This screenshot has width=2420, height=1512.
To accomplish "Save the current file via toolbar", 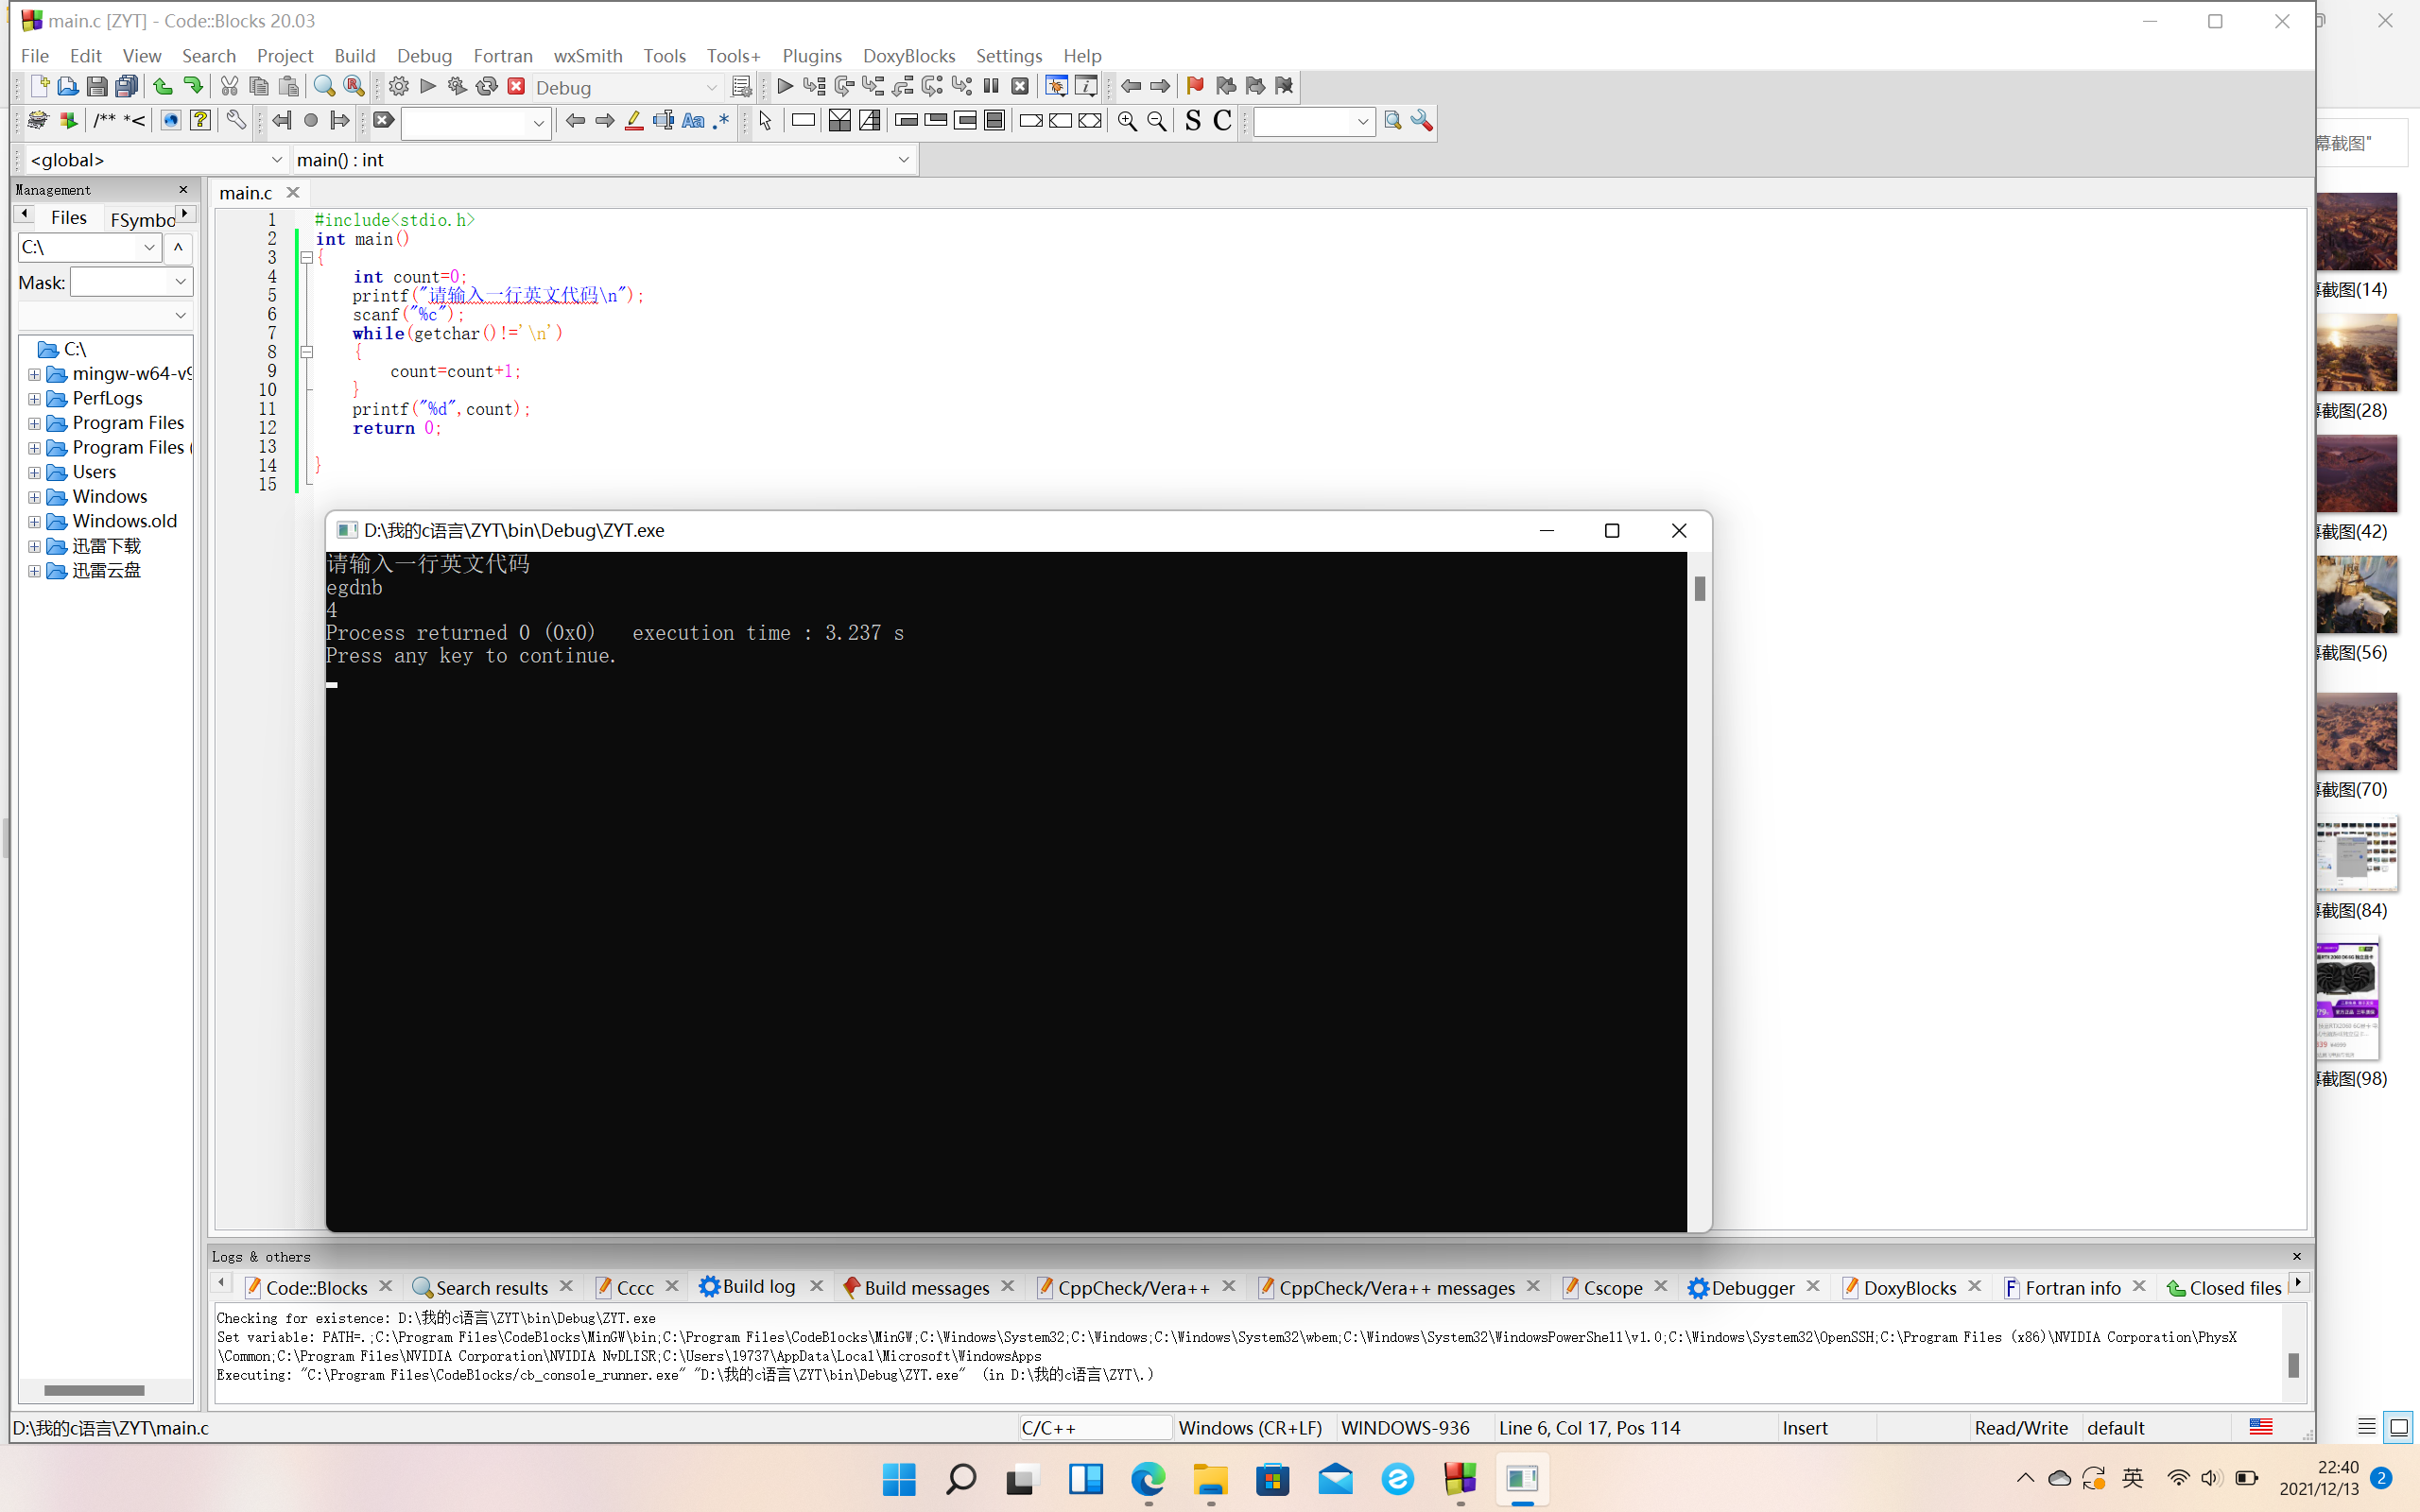I will tap(96, 86).
